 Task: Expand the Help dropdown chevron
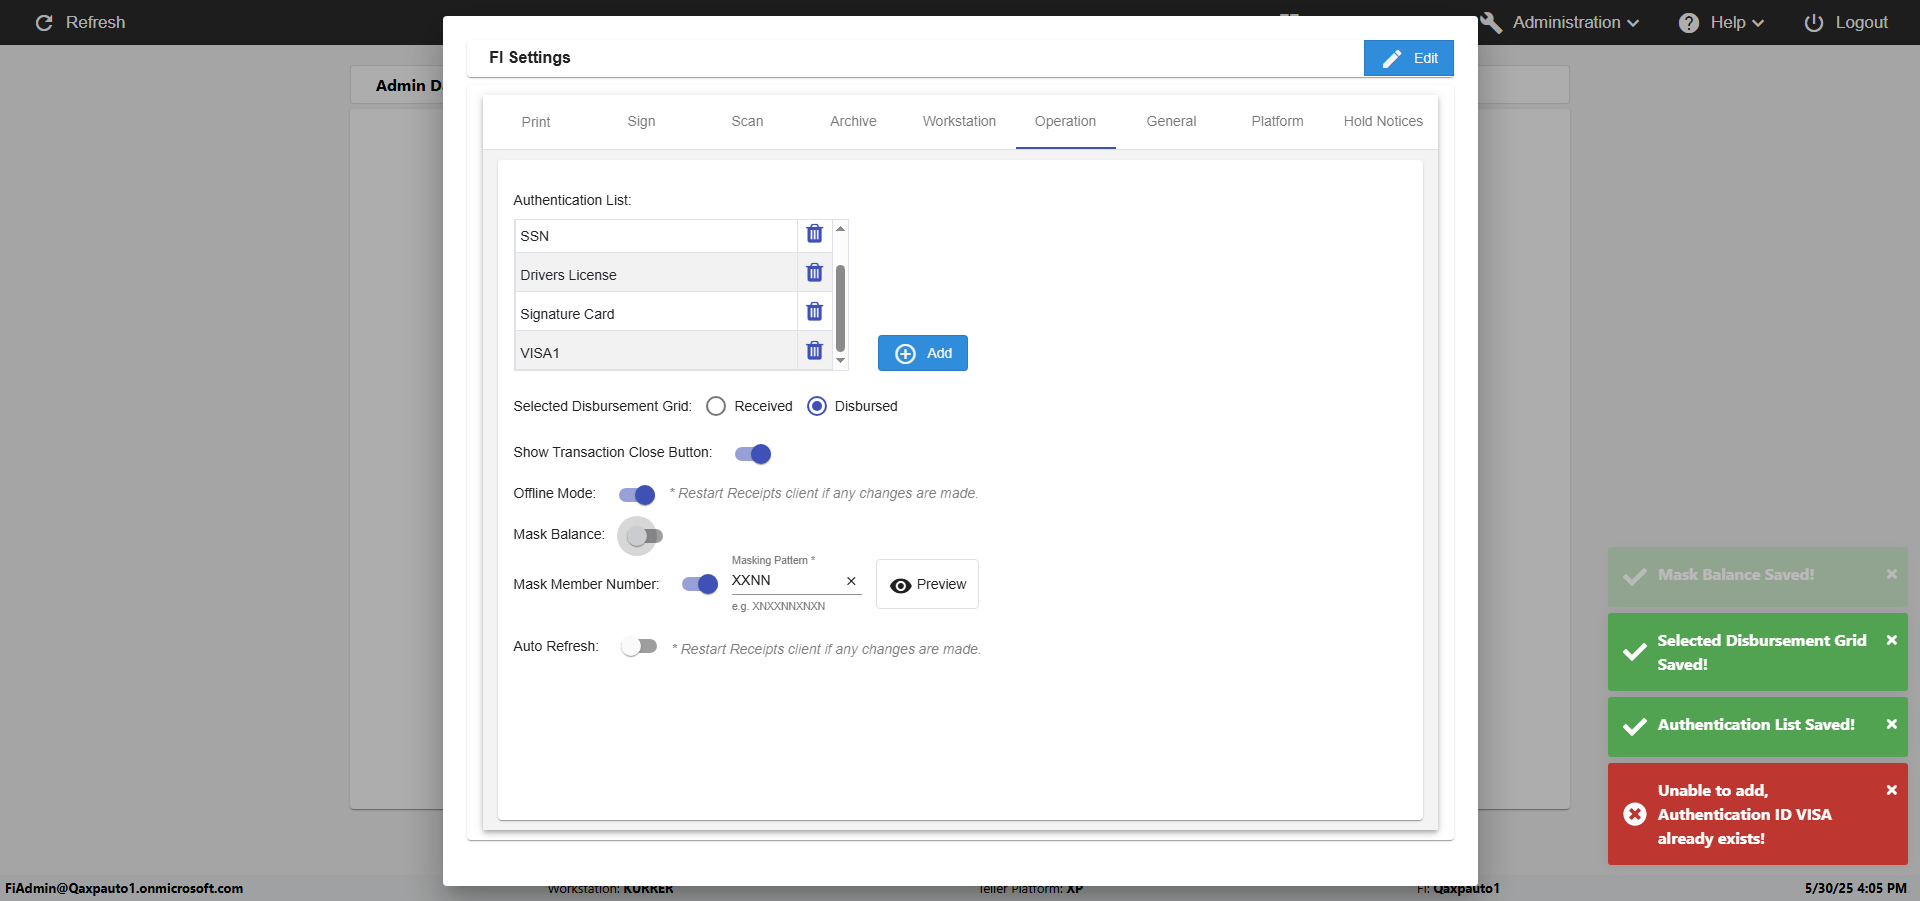tap(1758, 23)
